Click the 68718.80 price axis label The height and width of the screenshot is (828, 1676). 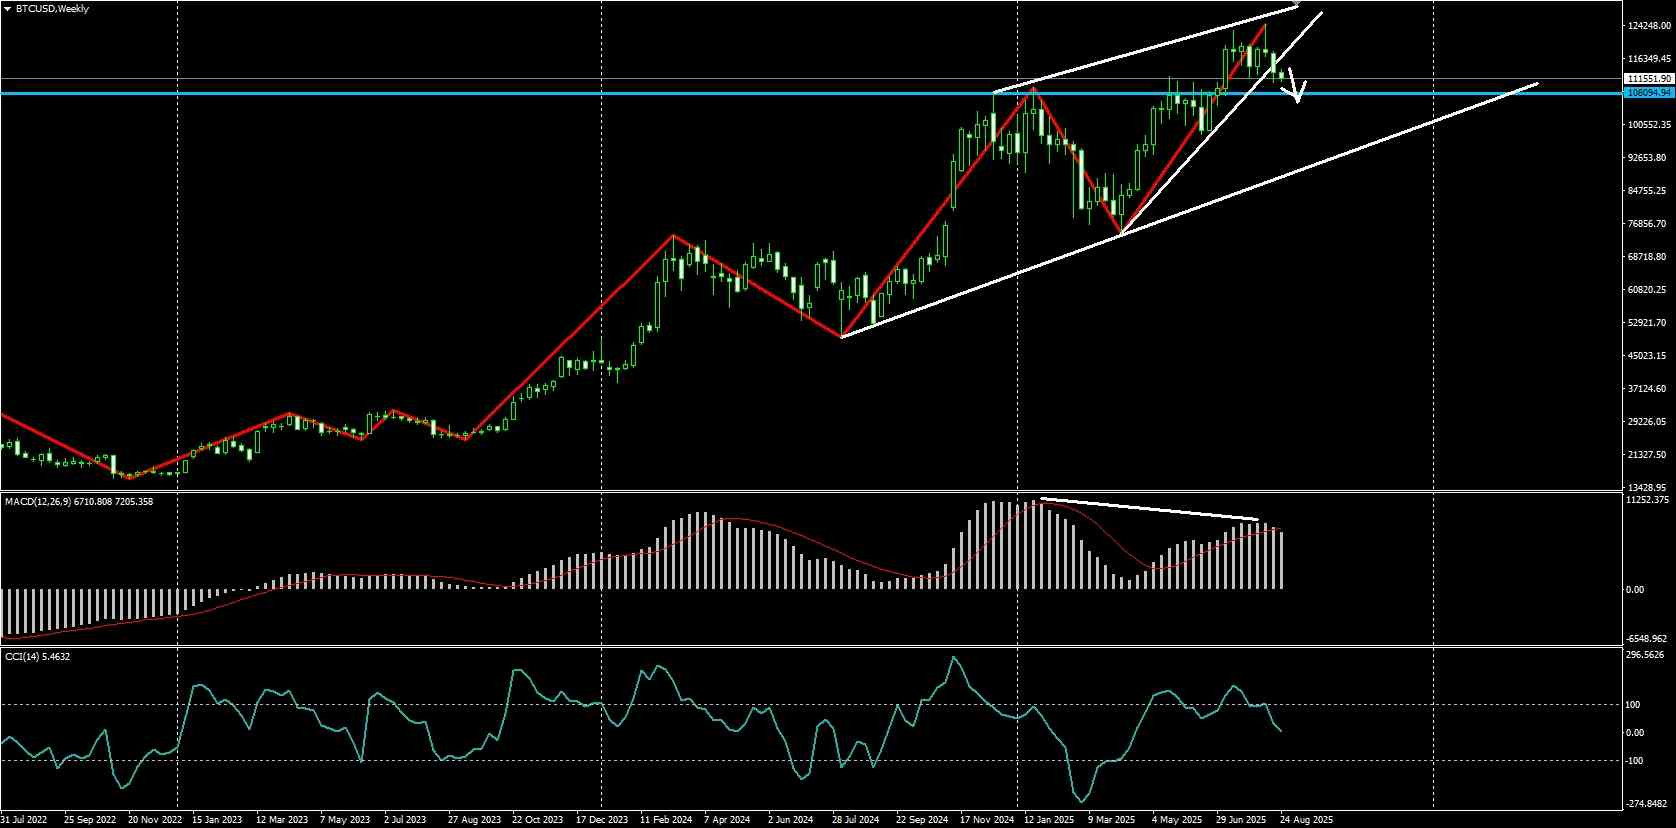(x=1647, y=257)
